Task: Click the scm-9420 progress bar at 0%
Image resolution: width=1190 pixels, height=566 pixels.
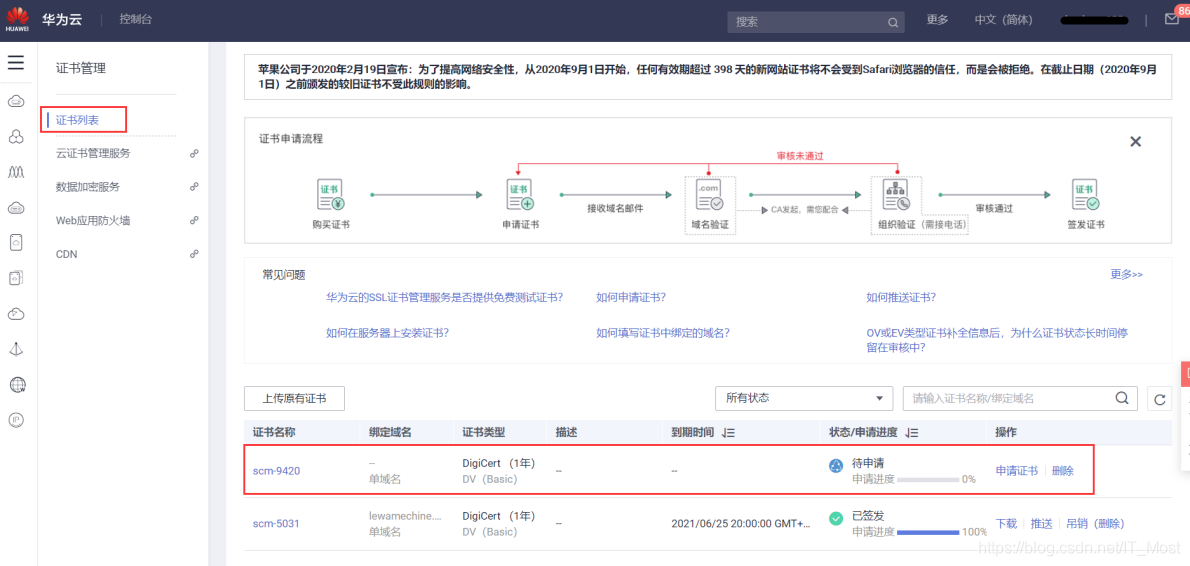Action: click(928, 480)
